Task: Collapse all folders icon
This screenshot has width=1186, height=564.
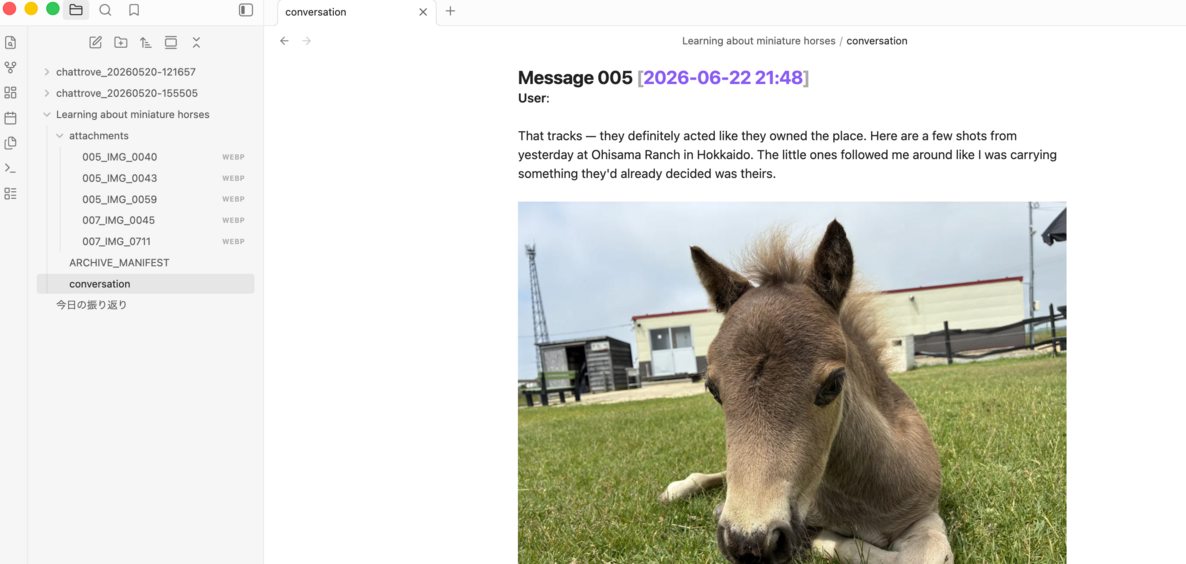Action: [196, 42]
